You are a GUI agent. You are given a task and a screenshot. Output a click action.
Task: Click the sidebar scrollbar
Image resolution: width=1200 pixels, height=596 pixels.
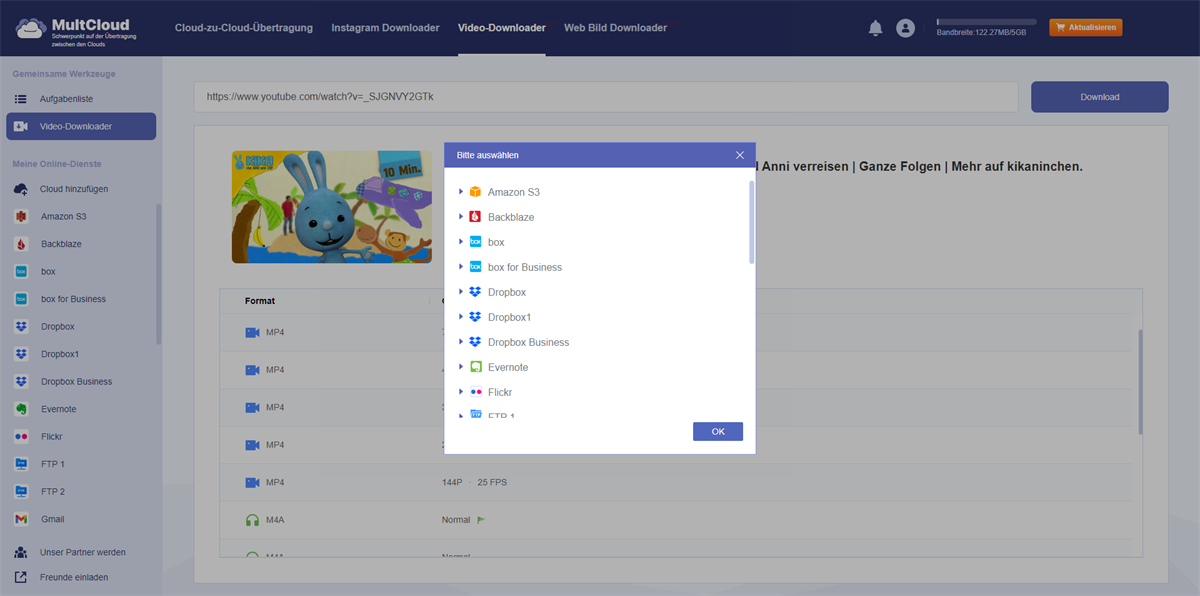tap(158, 275)
